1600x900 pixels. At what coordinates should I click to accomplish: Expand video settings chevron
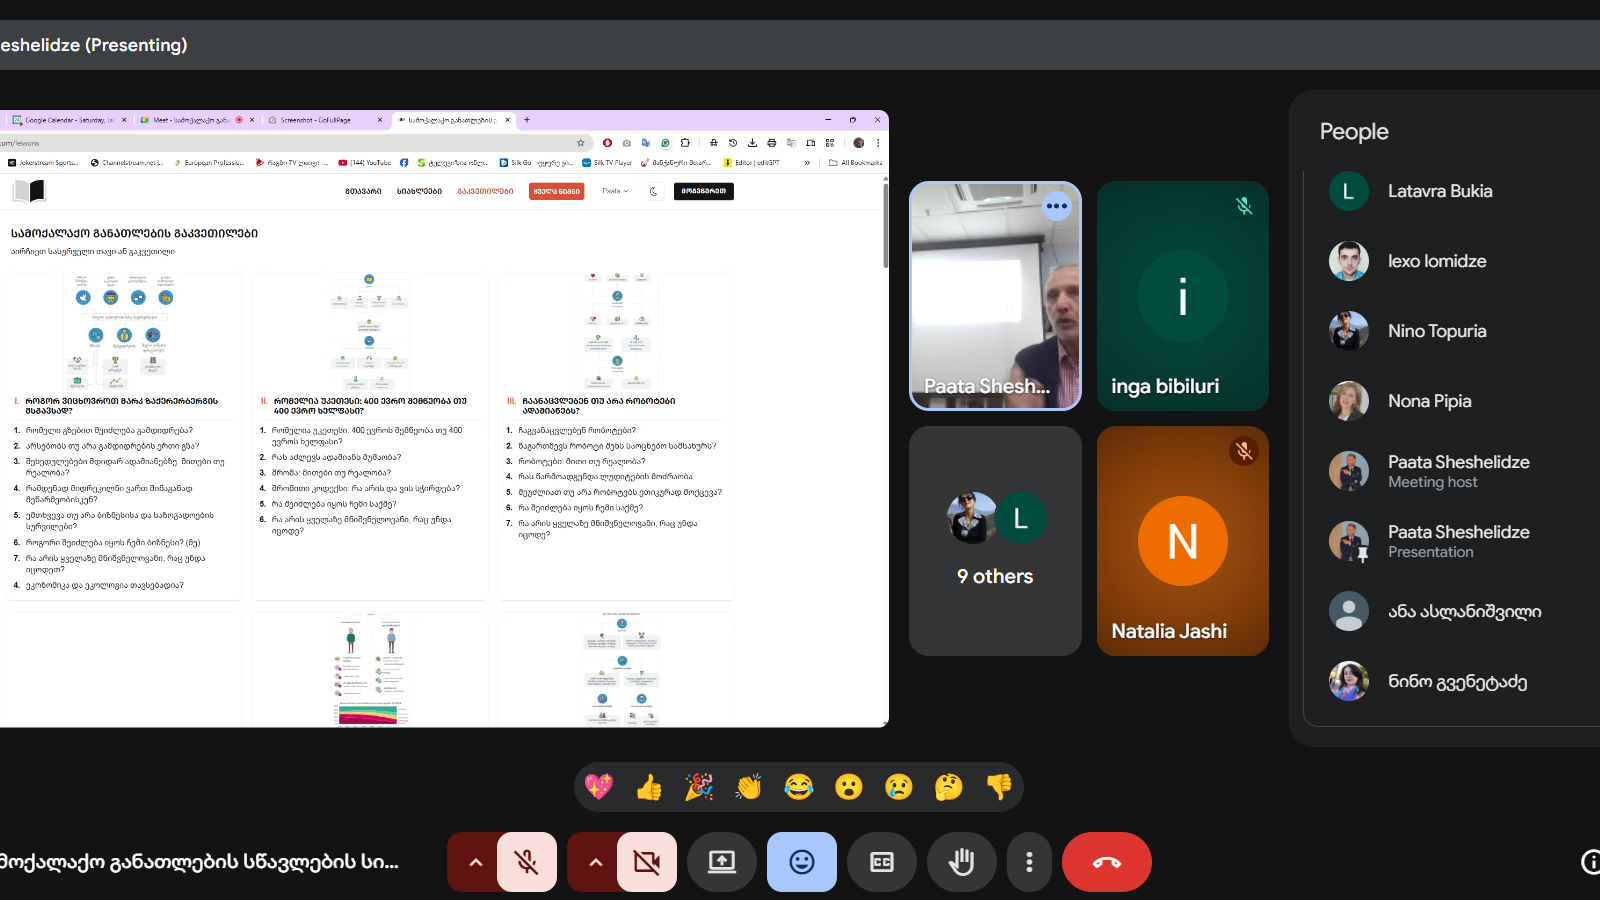[596, 862]
